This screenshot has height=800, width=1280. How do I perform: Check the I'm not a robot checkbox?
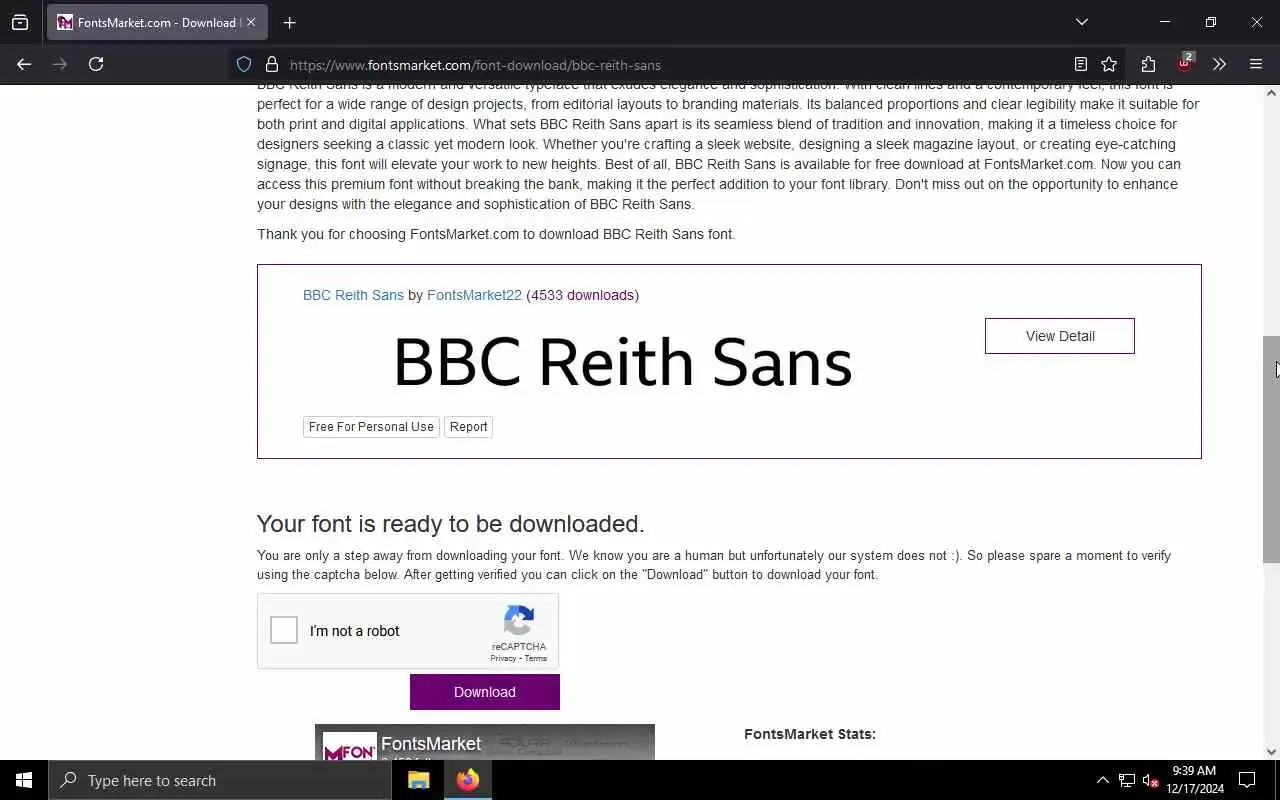pos(284,630)
